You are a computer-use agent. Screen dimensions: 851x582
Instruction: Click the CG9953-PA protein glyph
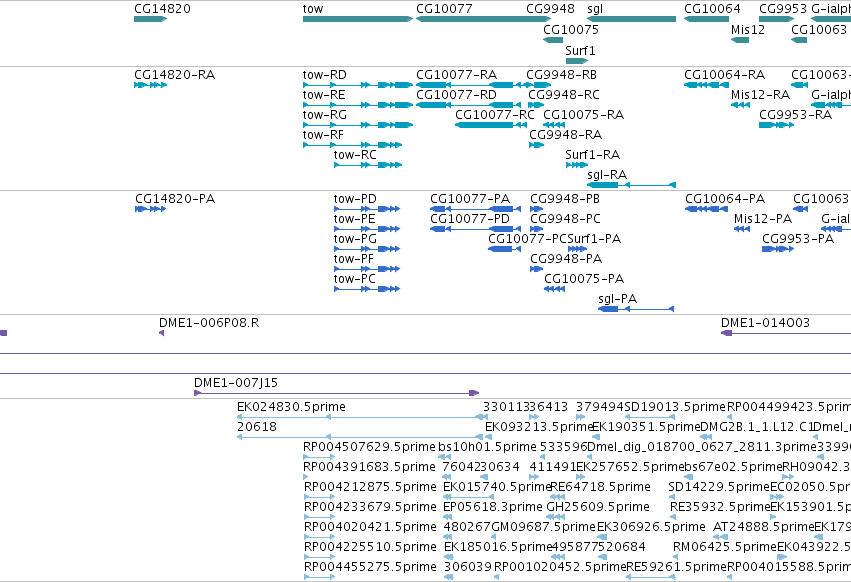778,249
